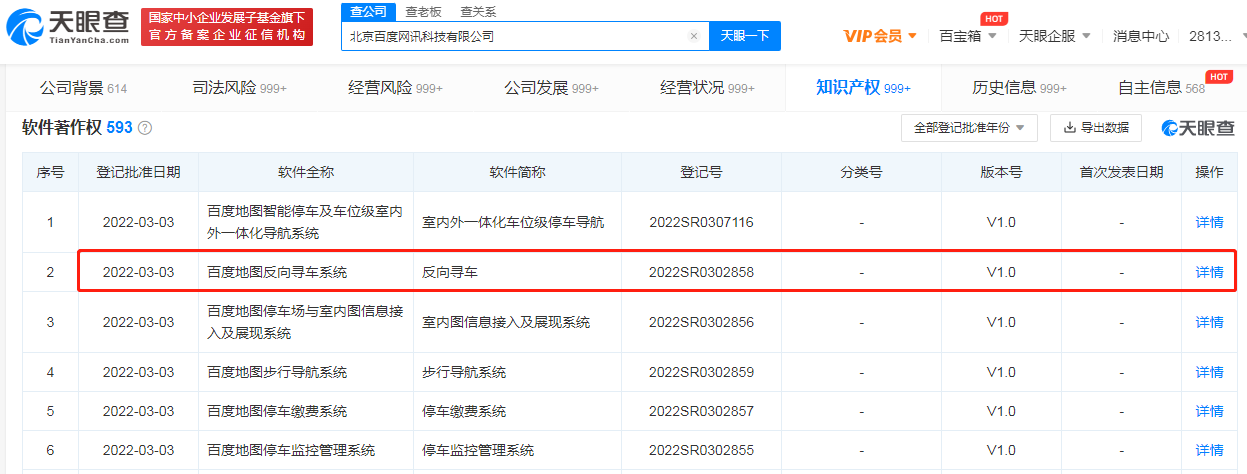Click registration number 2022SR0302857

tap(701, 411)
